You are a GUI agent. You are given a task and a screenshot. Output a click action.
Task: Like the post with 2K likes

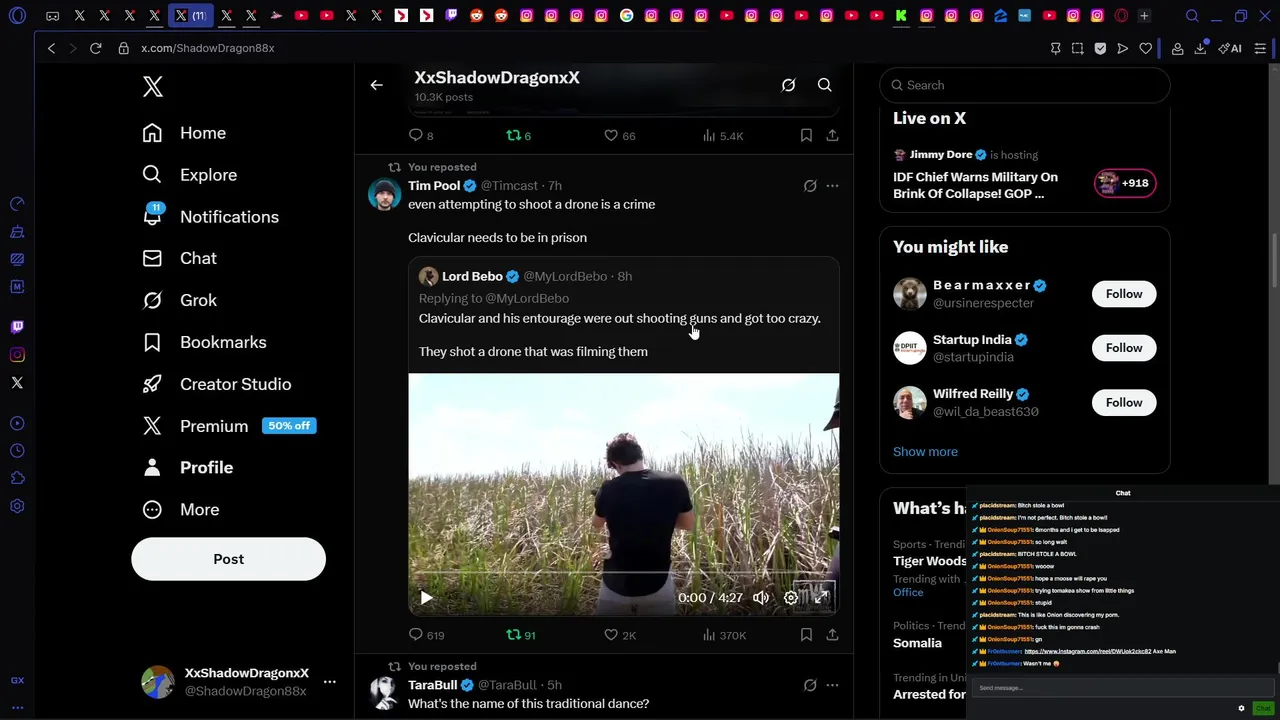(620, 635)
